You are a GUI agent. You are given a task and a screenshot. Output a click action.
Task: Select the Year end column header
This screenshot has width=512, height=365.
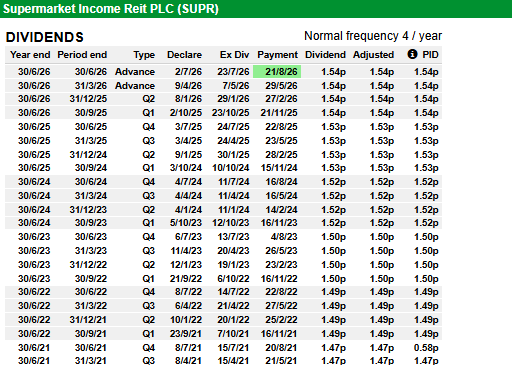30,55
